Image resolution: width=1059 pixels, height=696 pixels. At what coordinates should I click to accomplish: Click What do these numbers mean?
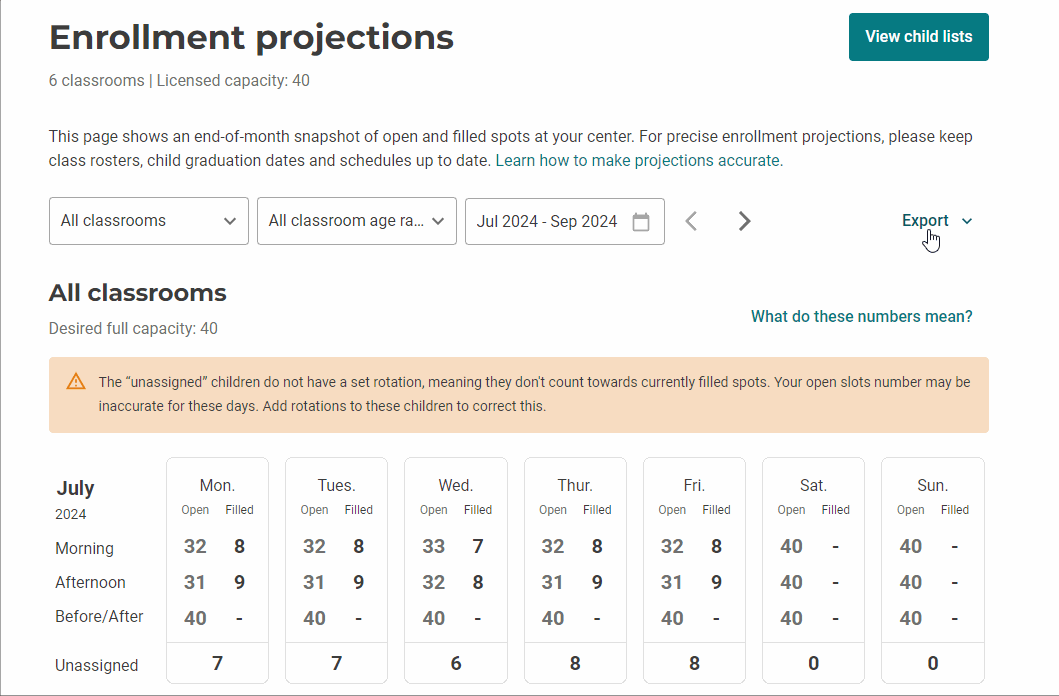861,316
